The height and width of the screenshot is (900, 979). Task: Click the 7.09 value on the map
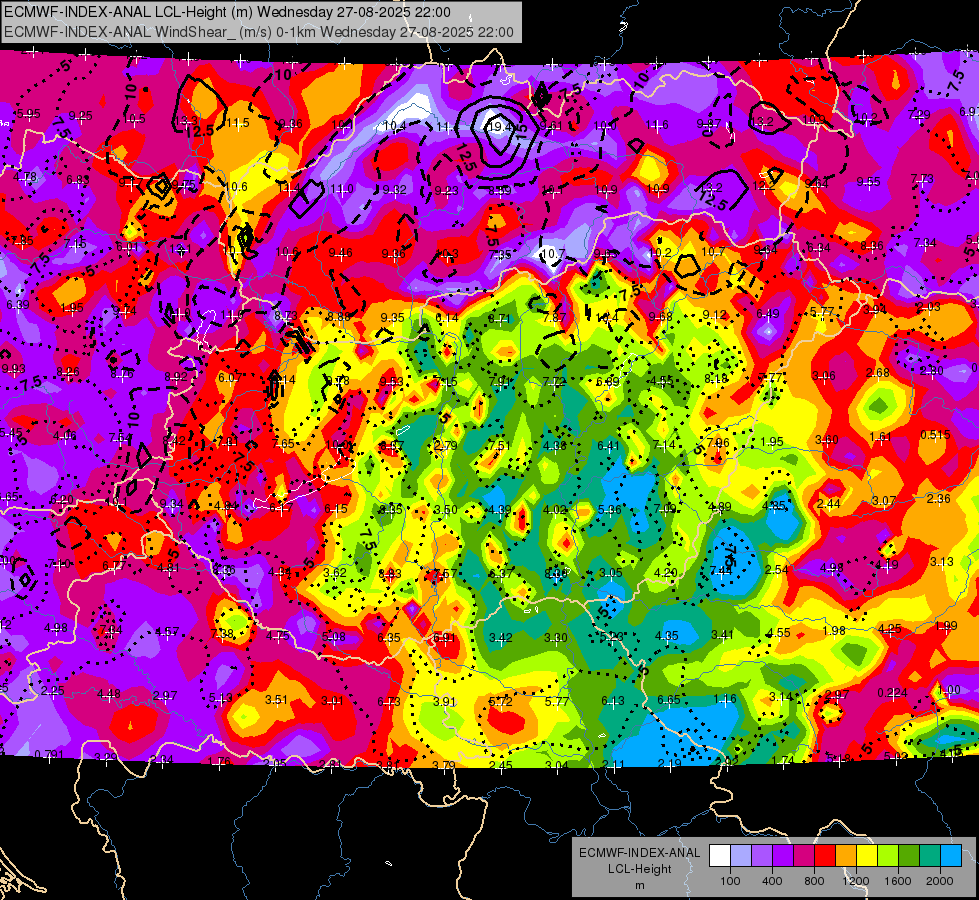[664, 508]
